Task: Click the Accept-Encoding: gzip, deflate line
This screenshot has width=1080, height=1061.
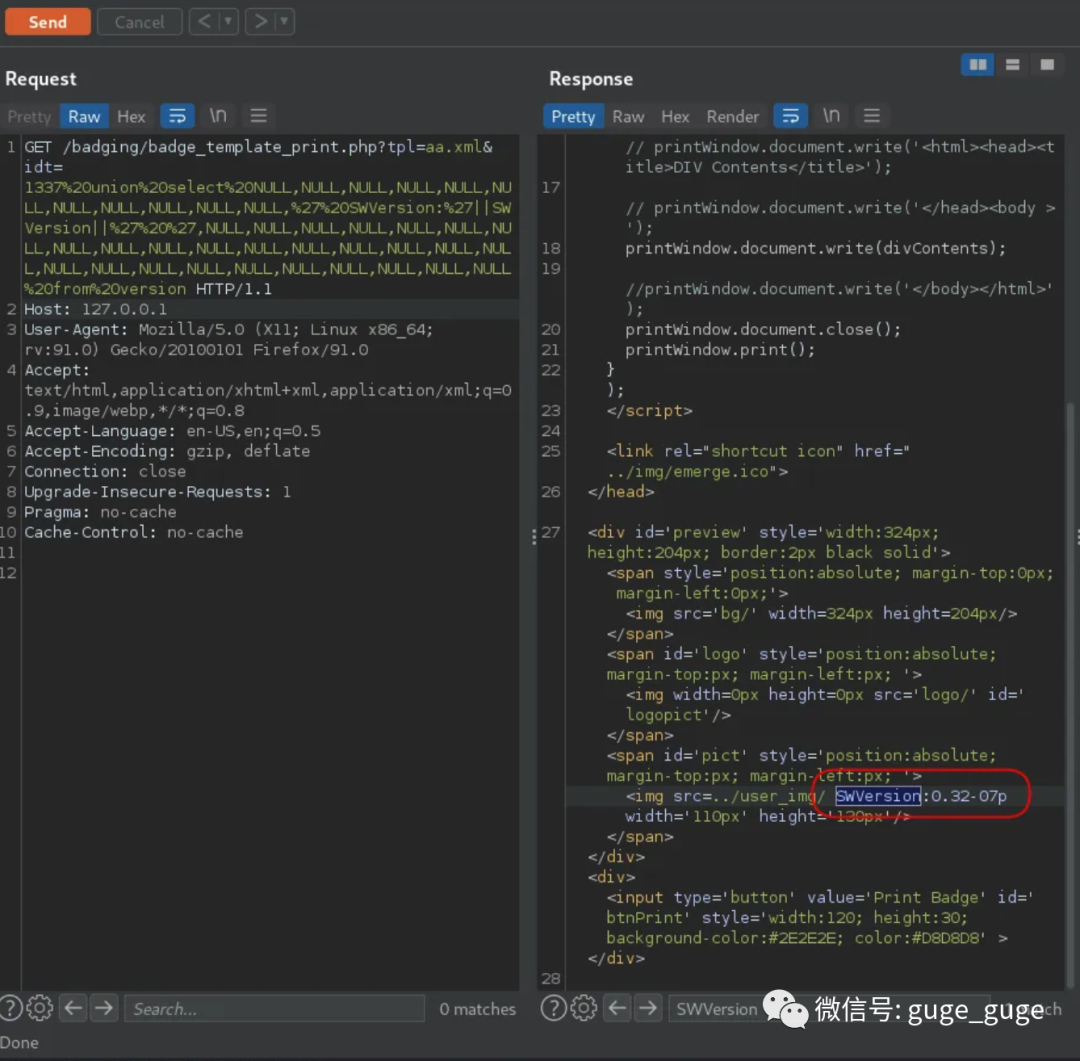Action: pos(167,451)
